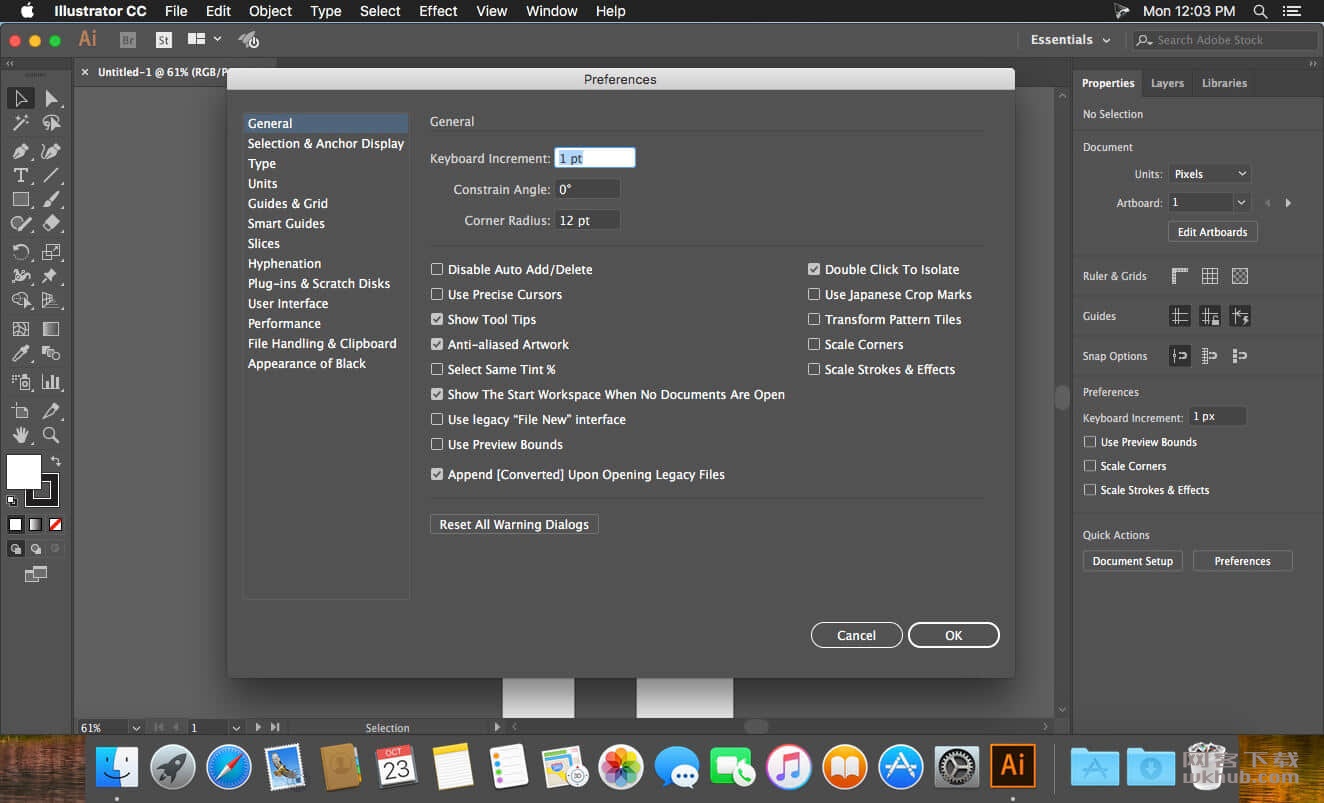Open the Essentials workspace switcher
This screenshot has height=803, width=1324.
[x=1071, y=40]
